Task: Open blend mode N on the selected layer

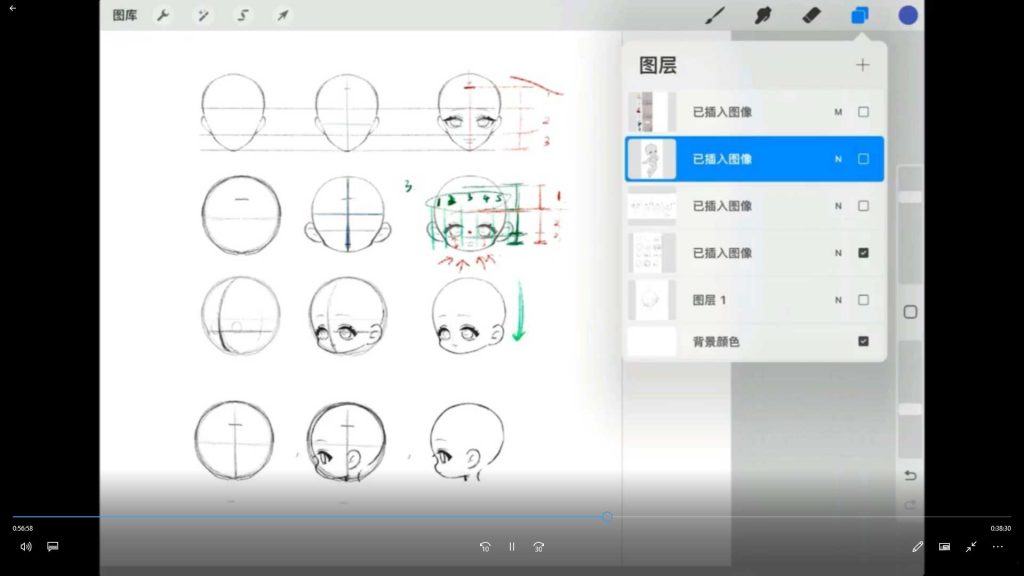Action: coord(838,158)
